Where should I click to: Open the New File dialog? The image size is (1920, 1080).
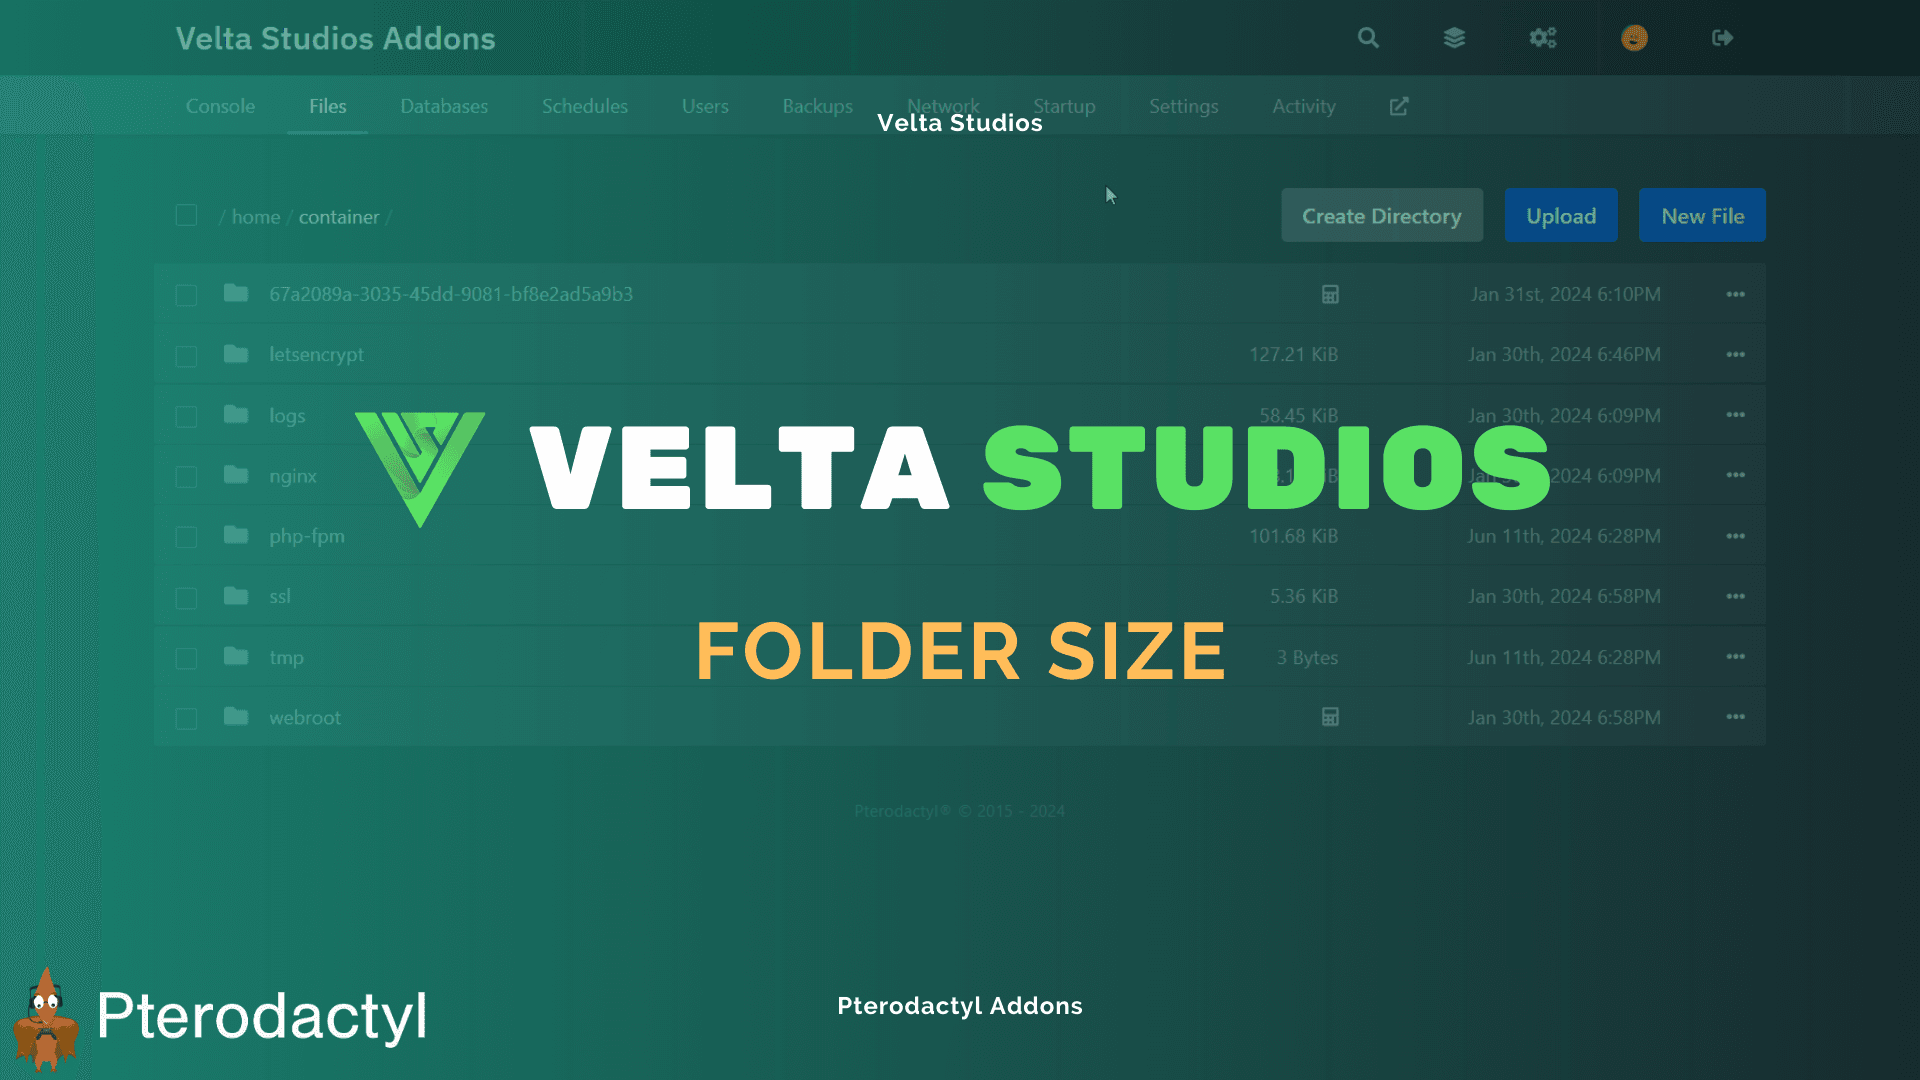(x=1702, y=216)
